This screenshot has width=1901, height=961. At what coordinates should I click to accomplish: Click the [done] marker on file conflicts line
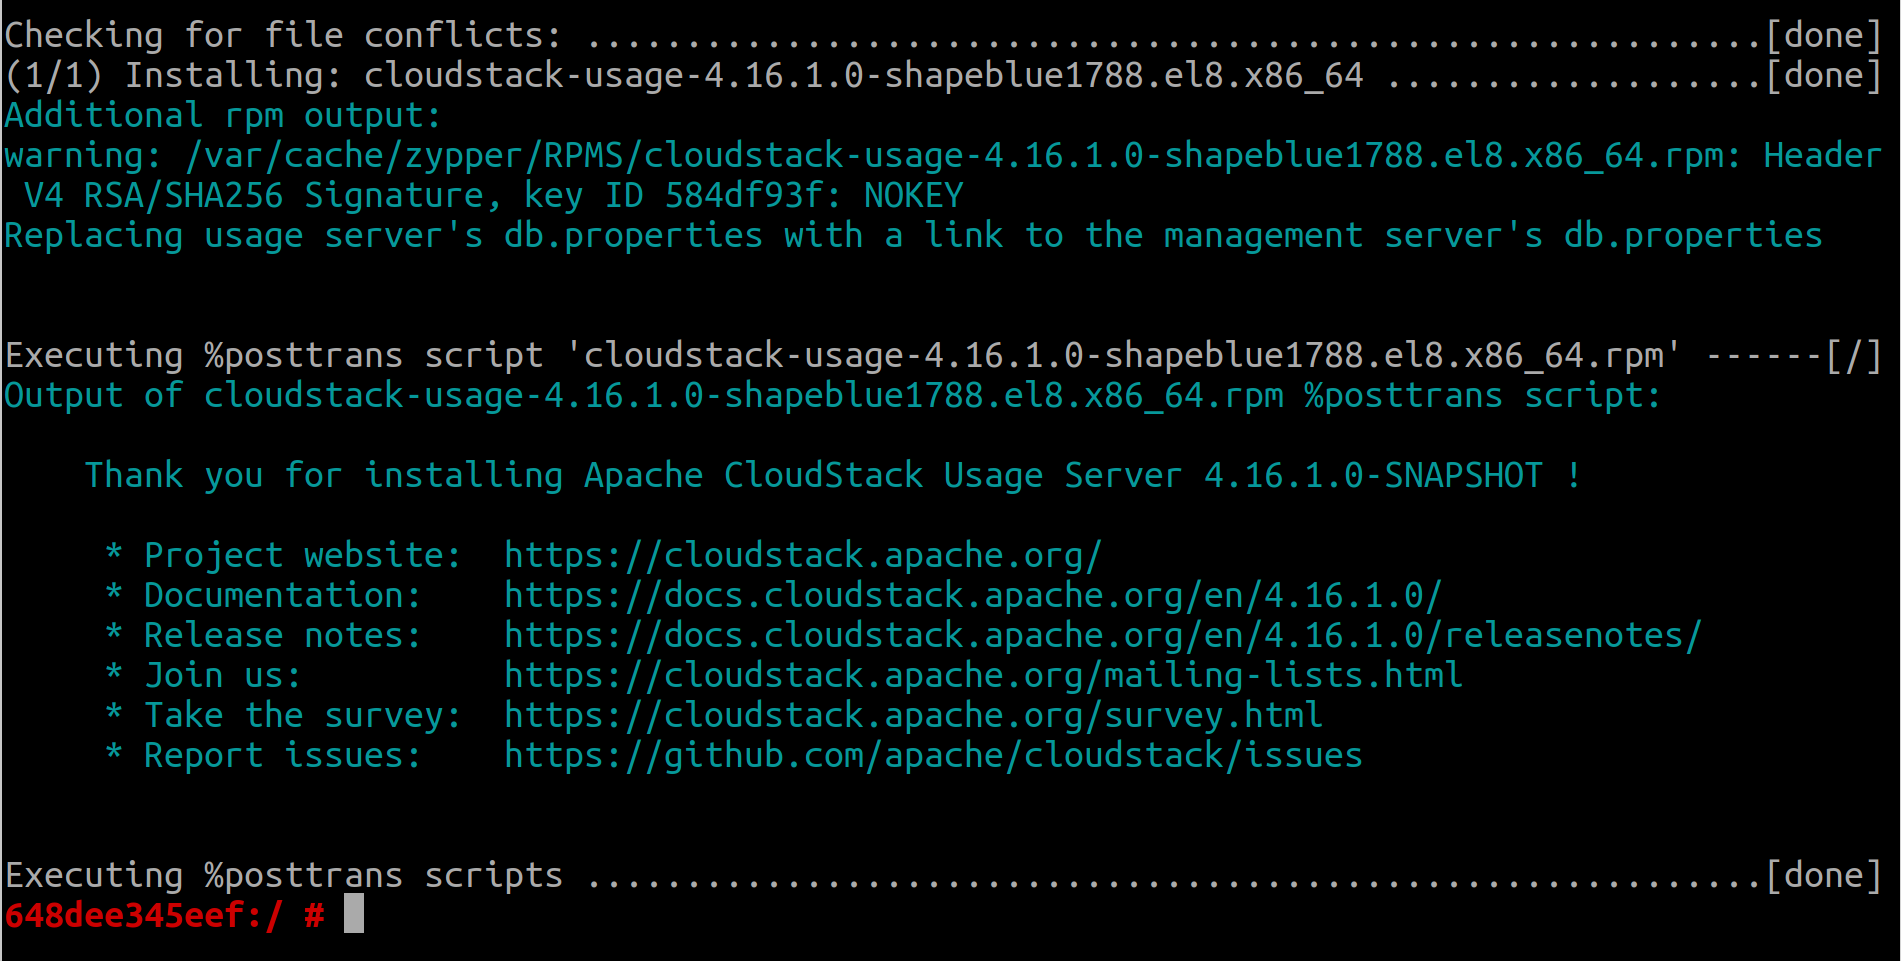click(x=1824, y=35)
